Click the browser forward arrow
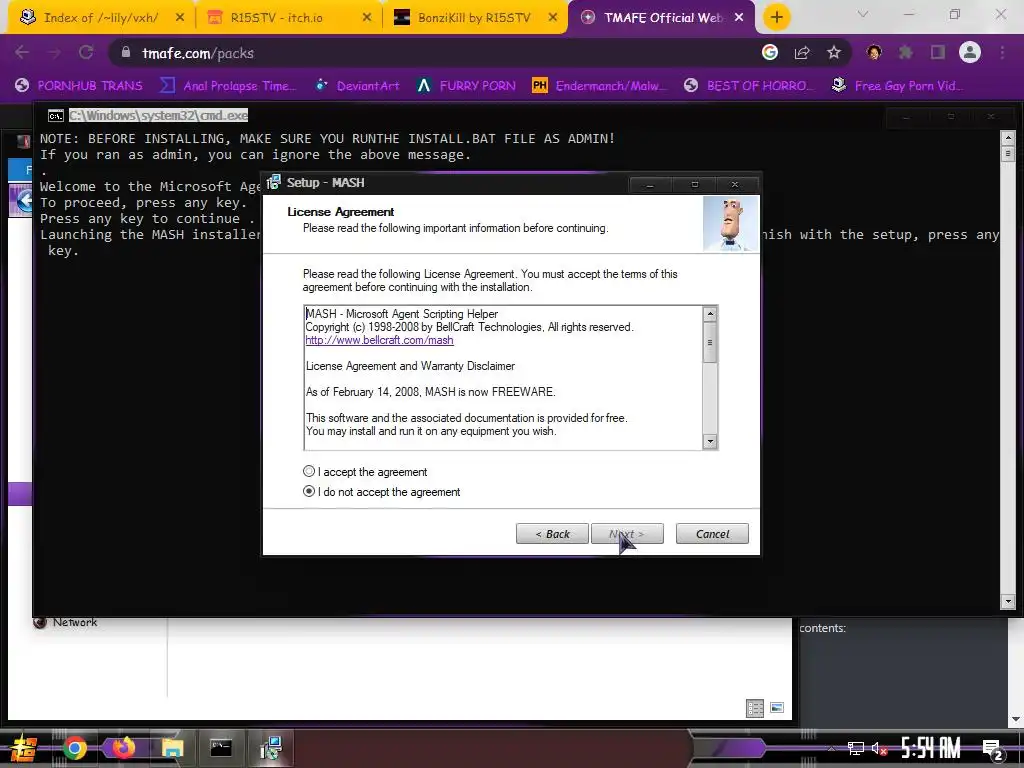The width and height of the screenshot is (1024, 768). (x=54, y=52)
